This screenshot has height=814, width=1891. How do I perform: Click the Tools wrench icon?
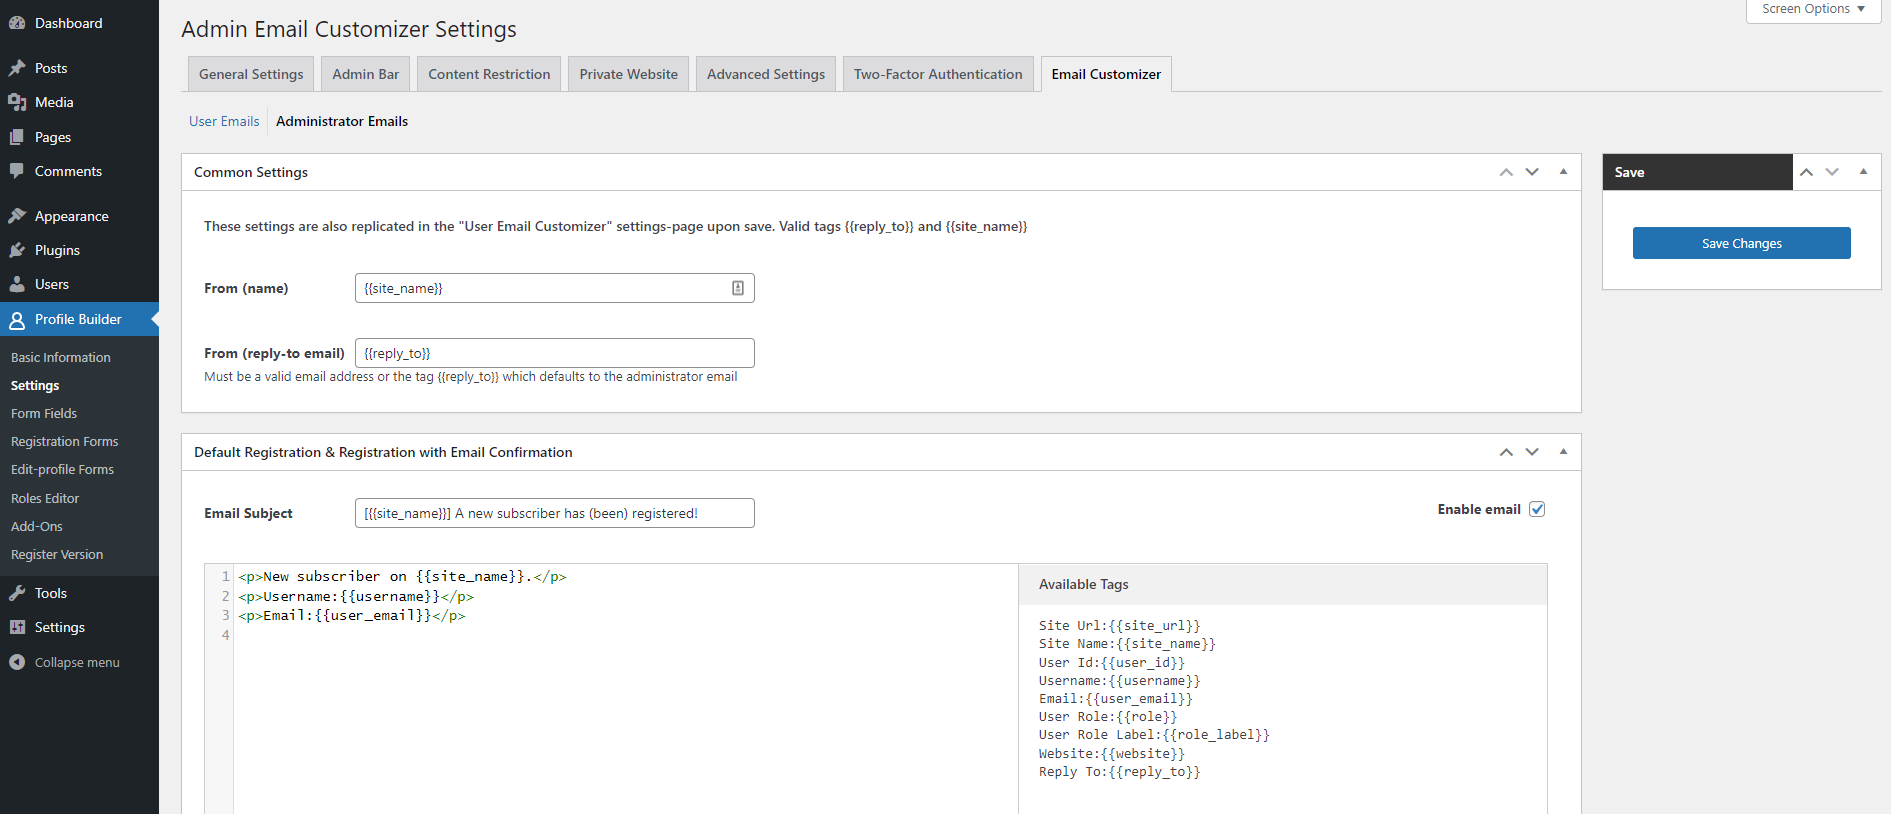point(17,593)
